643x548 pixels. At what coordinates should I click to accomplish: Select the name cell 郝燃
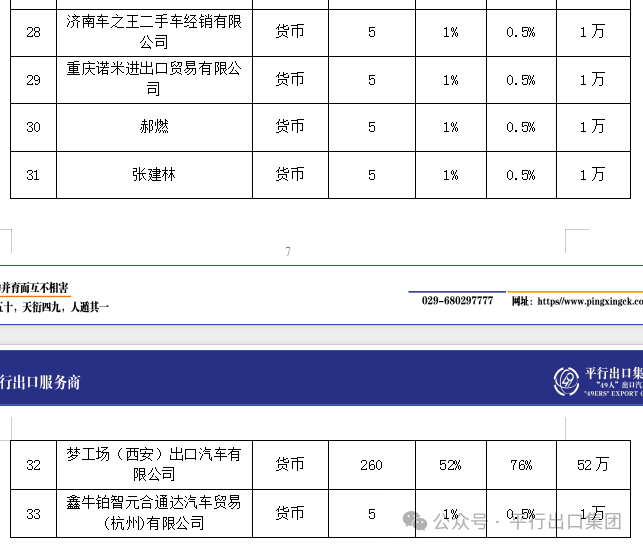tap(154, 127)
